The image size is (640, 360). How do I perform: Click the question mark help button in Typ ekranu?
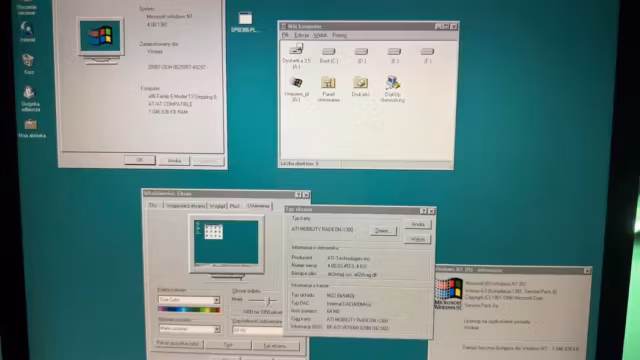point(423,211)
